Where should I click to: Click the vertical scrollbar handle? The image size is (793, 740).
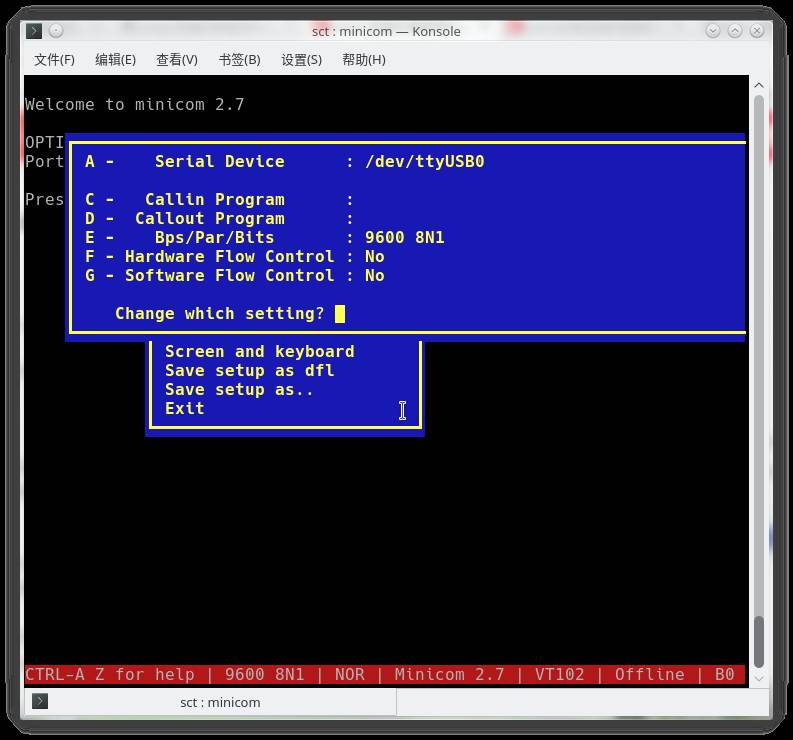pyautogui.click(x=759, y=641)
